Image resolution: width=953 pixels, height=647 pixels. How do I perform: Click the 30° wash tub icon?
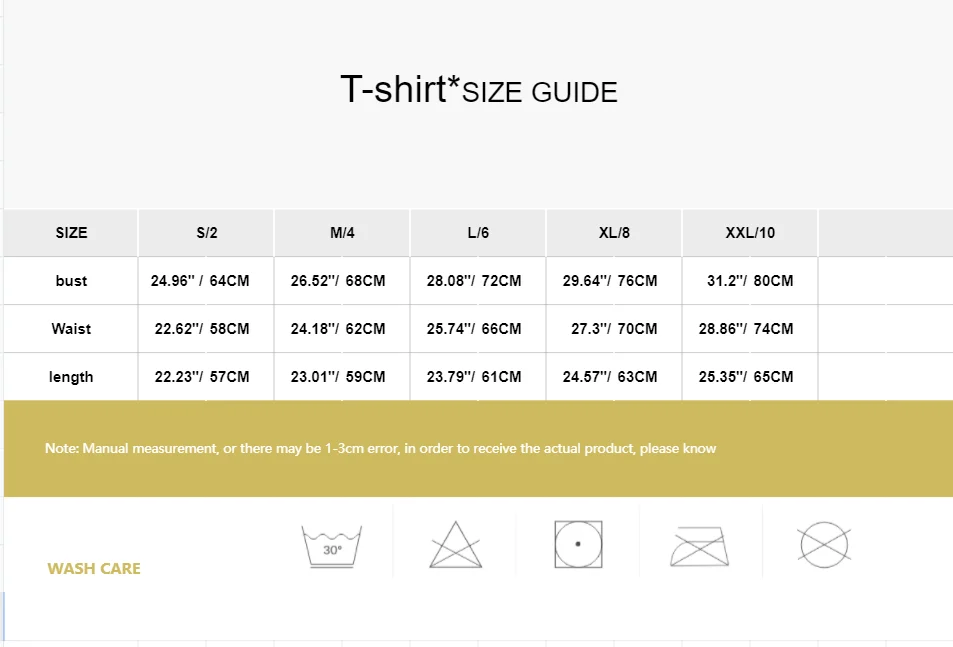pos(332,547)
